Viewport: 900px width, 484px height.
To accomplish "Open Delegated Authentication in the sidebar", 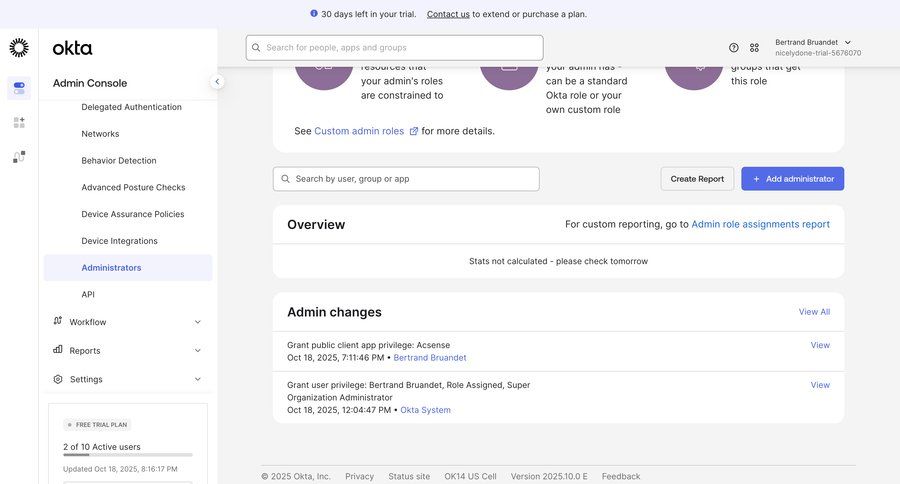I will 131,107.
